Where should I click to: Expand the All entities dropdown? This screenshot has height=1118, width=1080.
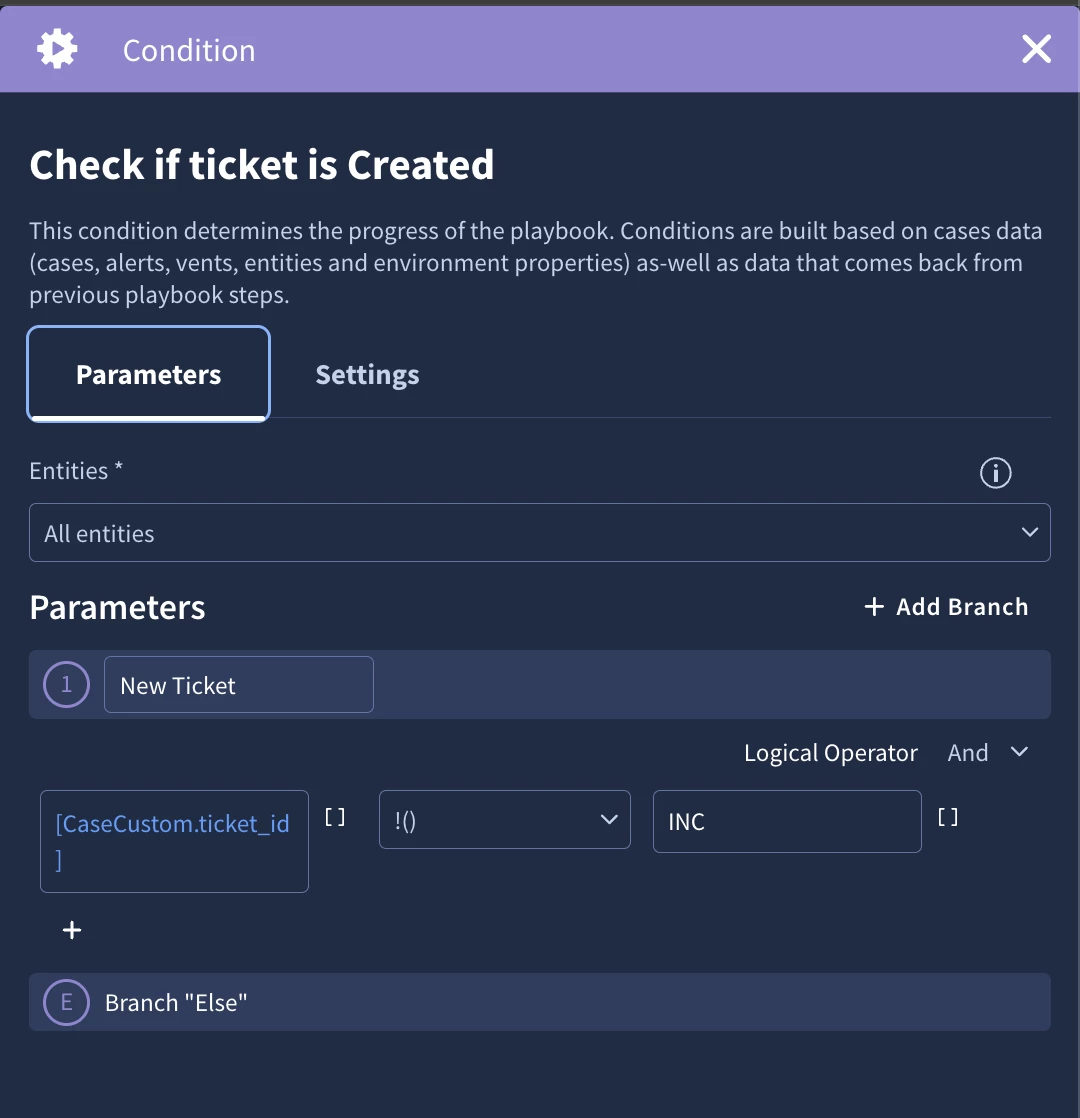[x=540, y=533]
